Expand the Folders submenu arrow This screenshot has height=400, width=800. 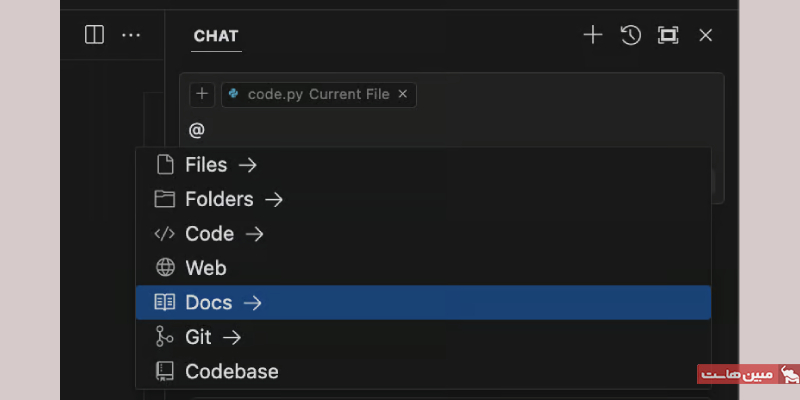pos(273,199)
